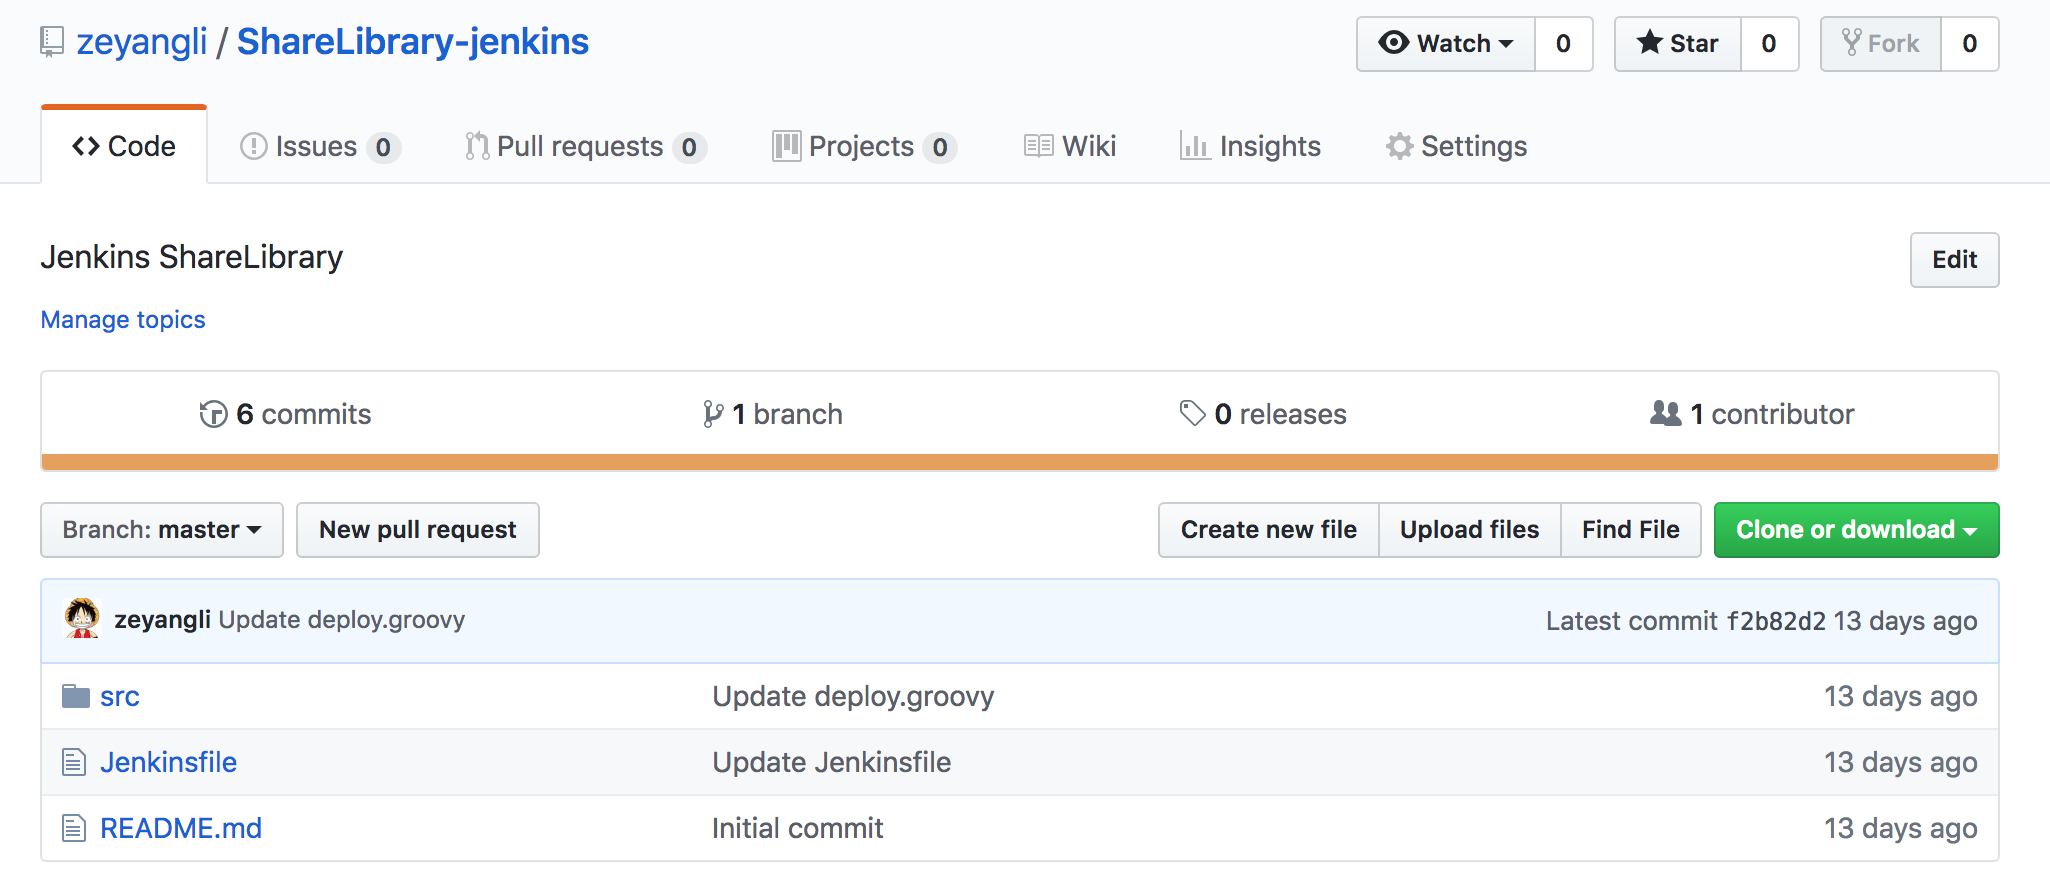This screenshot has width=2050, height=870.
Task: Open the latest commit hash f2b82d2
Action: (x=1775, y=621)
